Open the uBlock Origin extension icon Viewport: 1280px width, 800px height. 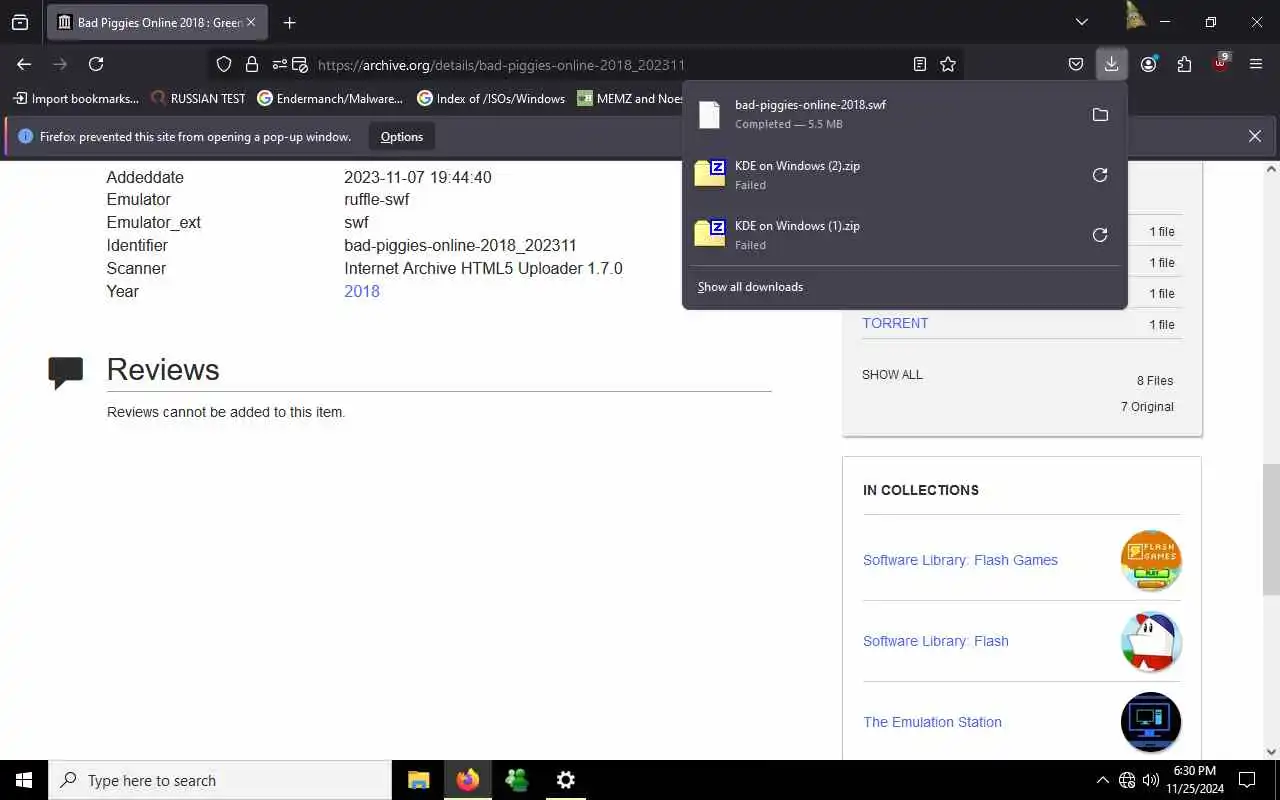[1220, 63]
